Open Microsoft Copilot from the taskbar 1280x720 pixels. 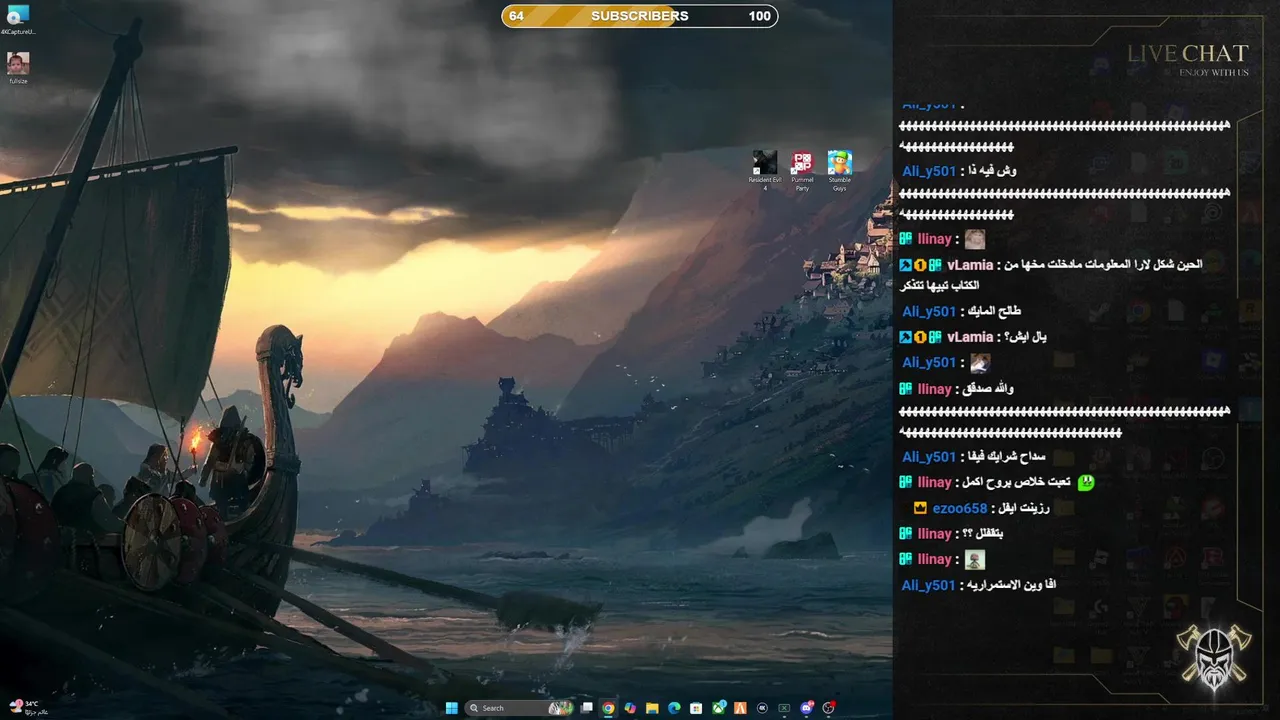click(630, 708)
